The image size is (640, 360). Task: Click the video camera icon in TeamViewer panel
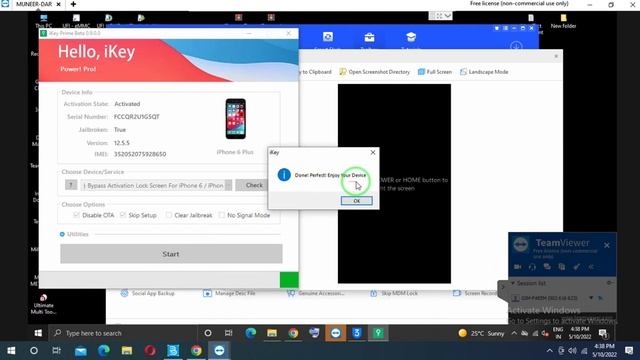pyautogui.click(x=518, y=267)
